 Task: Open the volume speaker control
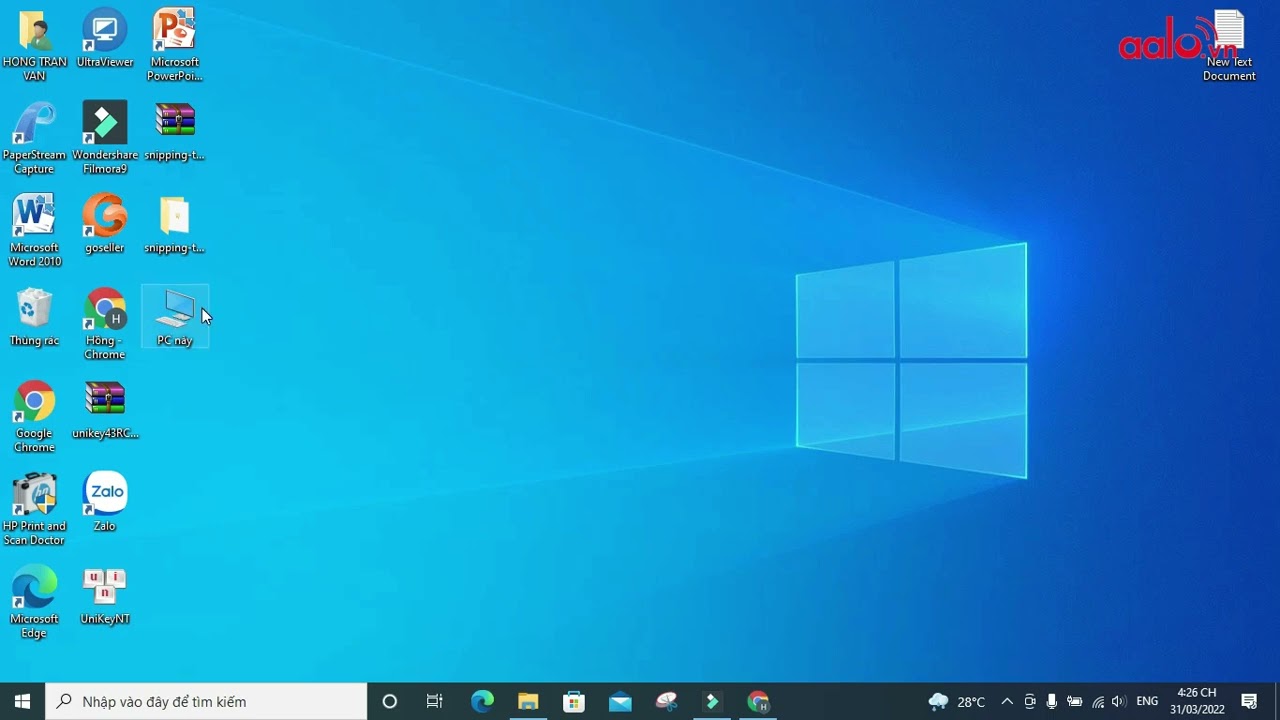click(x=1119, y=702)
